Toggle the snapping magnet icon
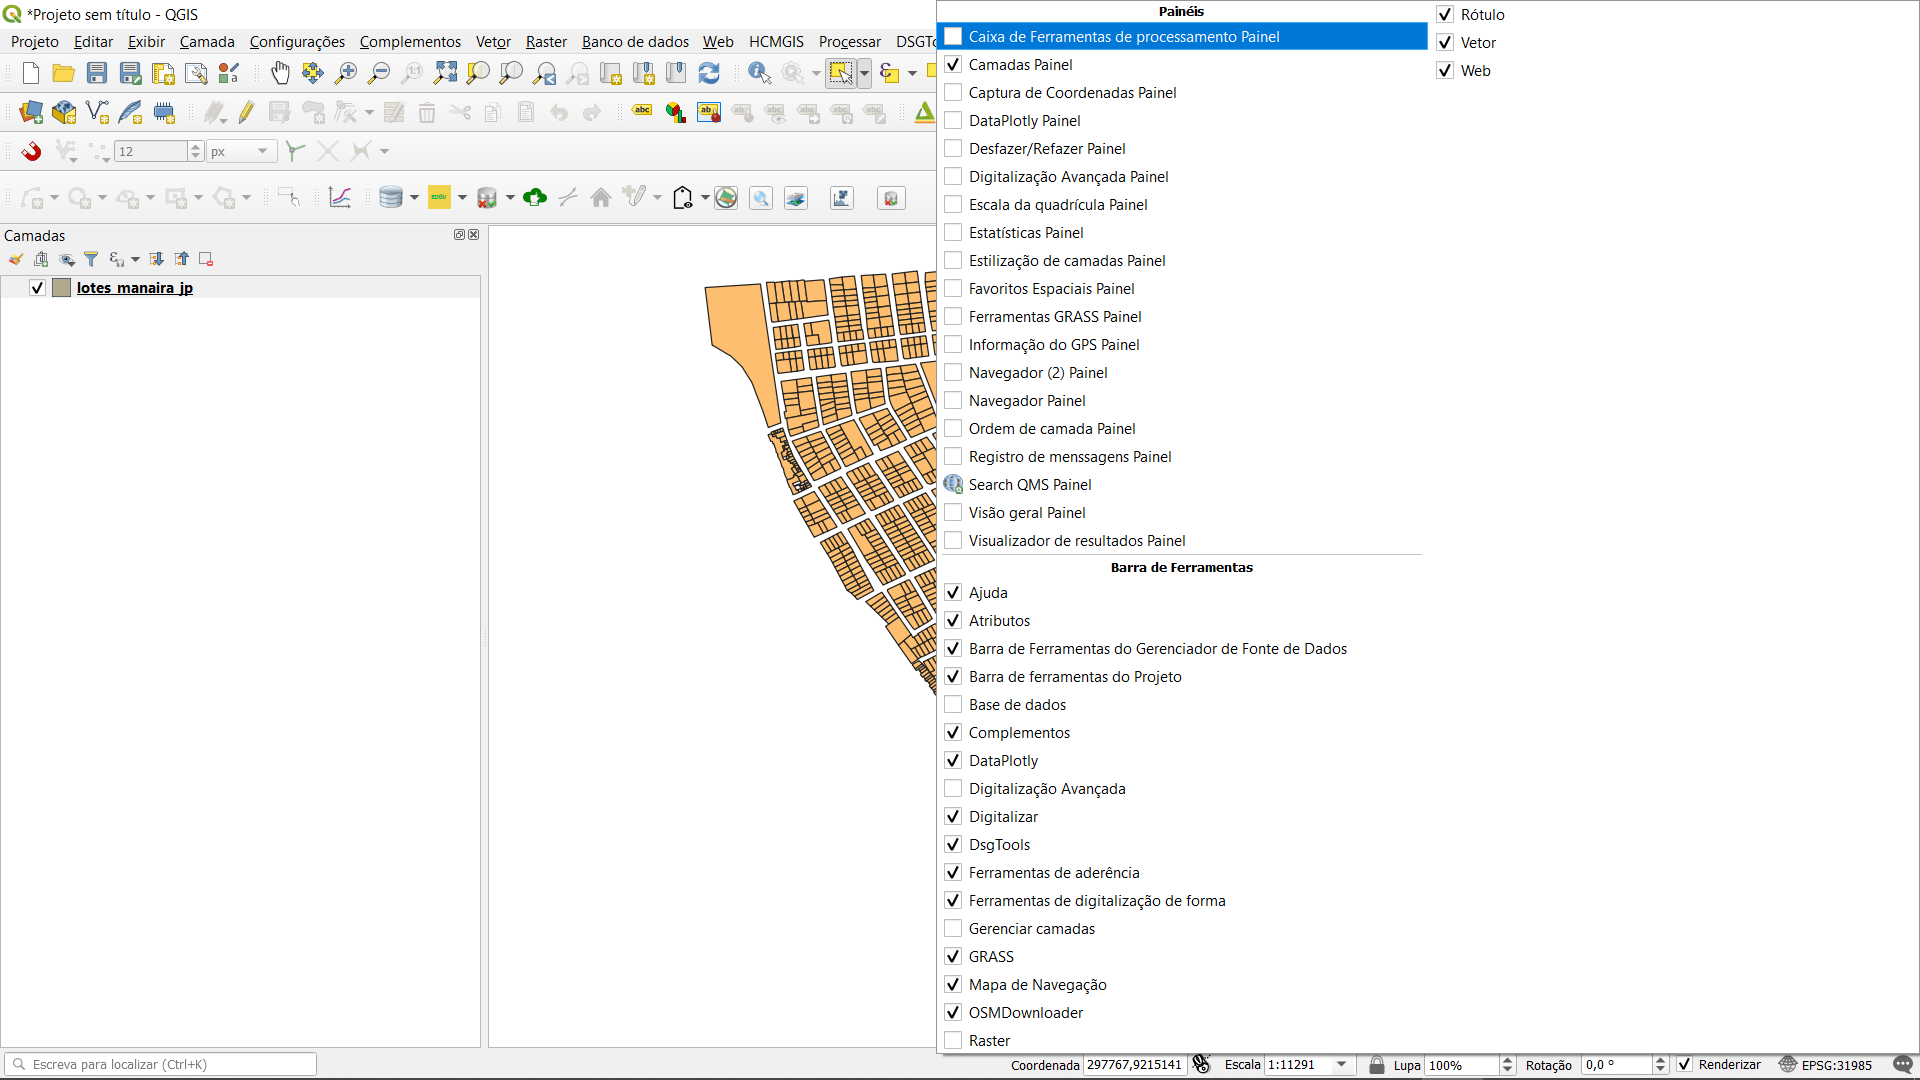 [31, 151]
